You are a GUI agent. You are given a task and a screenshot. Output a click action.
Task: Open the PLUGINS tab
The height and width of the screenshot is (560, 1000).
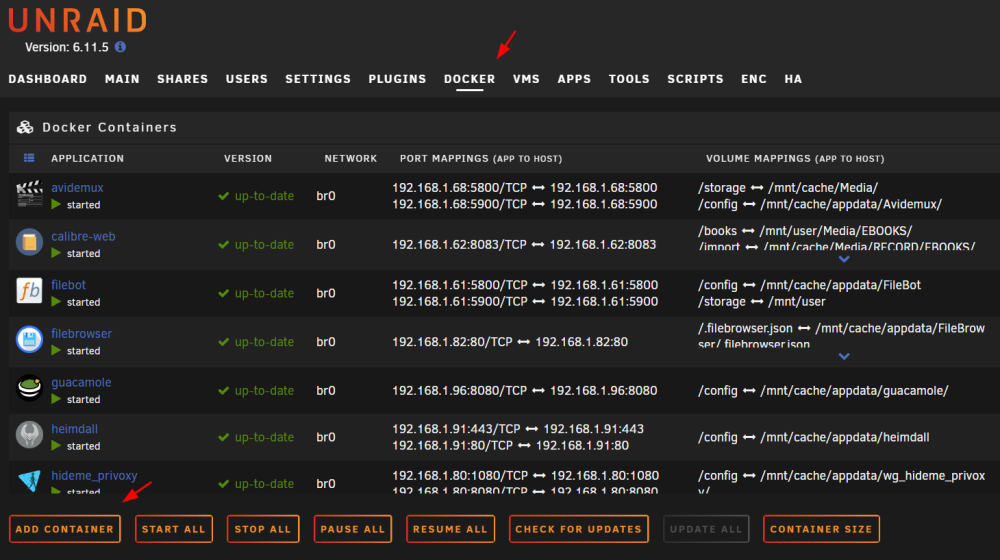(397, 79)
